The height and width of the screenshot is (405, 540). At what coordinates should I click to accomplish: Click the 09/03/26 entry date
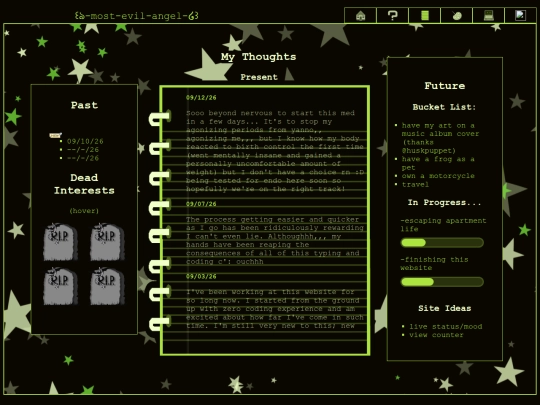201,277
